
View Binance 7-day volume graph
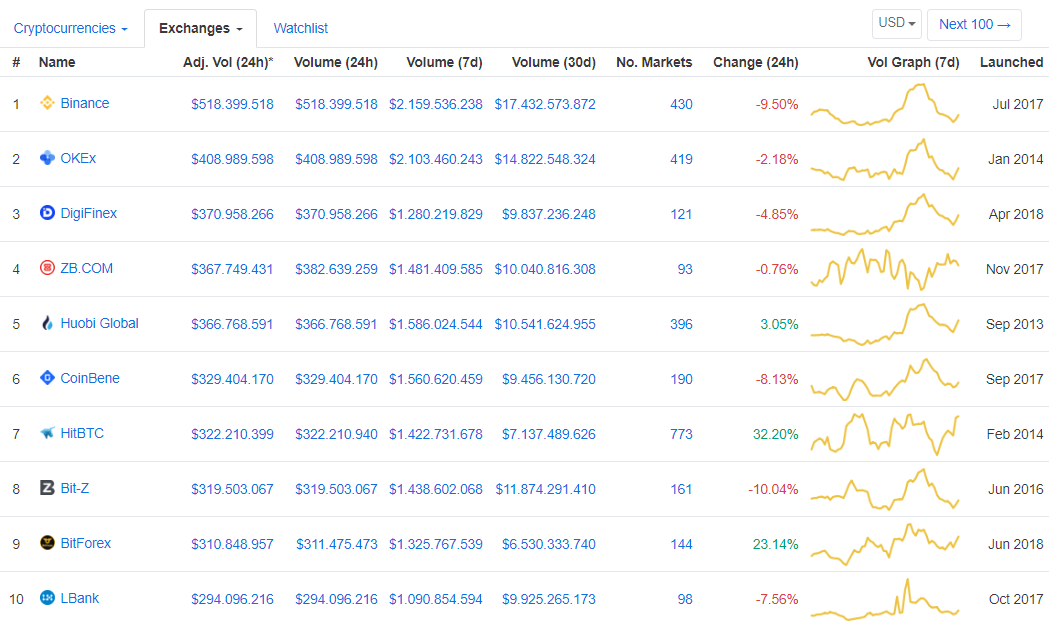(885, 104)
